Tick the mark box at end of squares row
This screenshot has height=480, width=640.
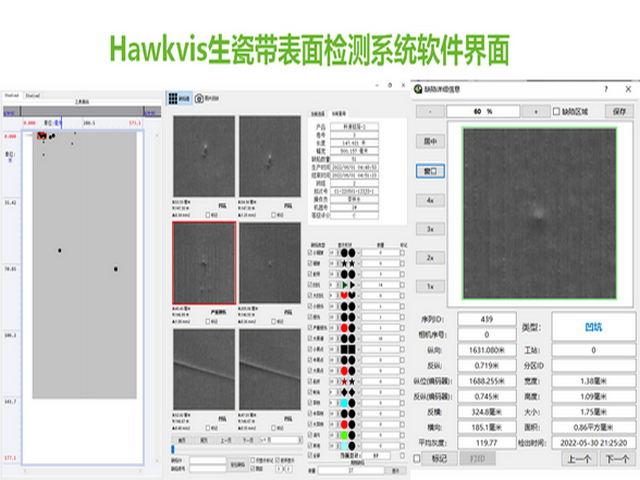402,349
